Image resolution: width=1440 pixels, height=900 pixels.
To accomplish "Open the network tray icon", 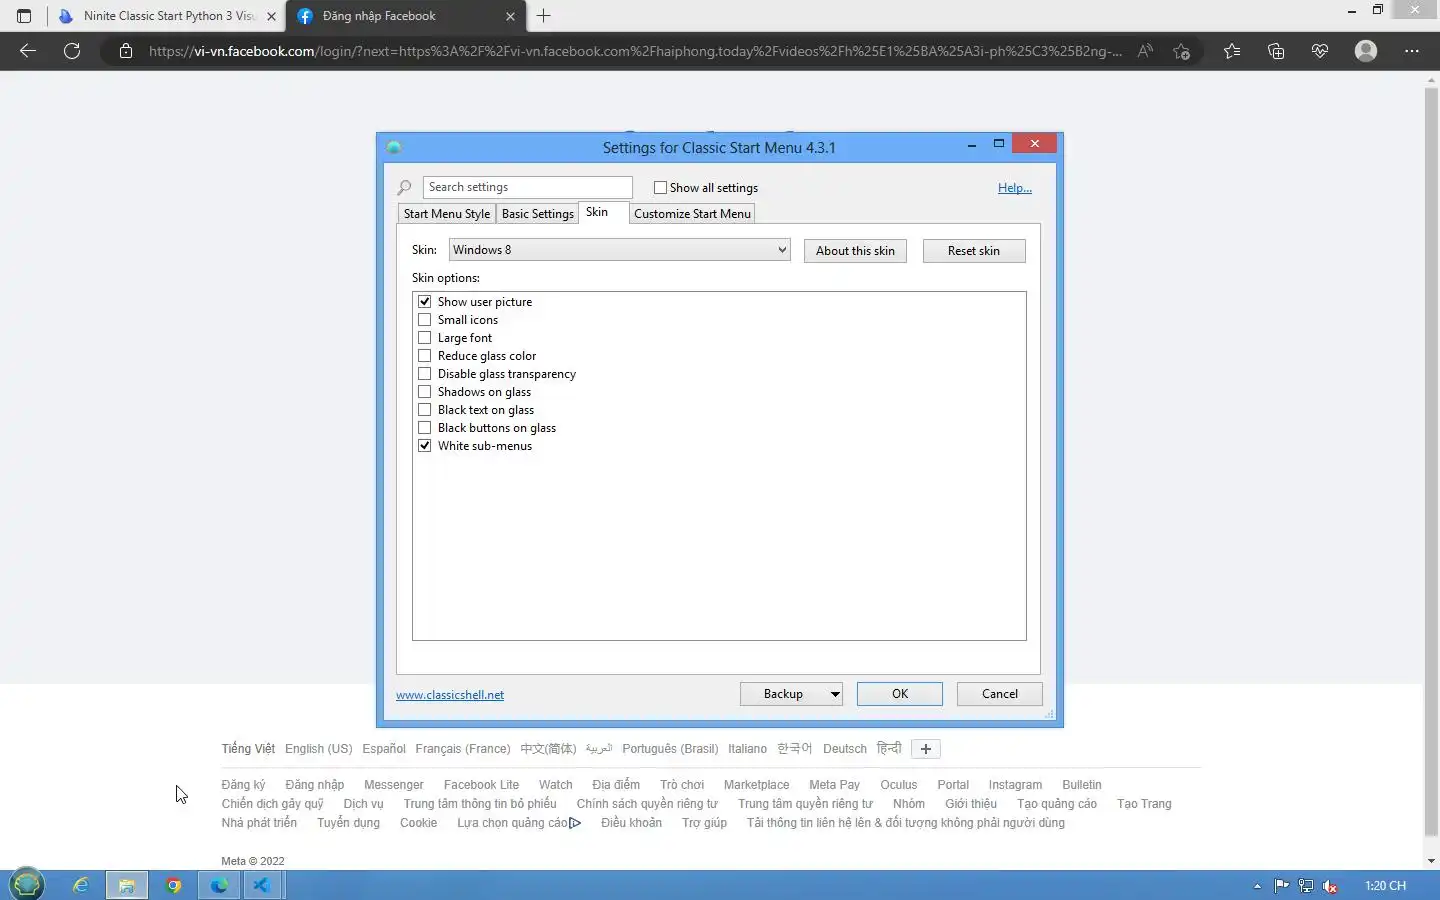I will (x=1306, y=885).
